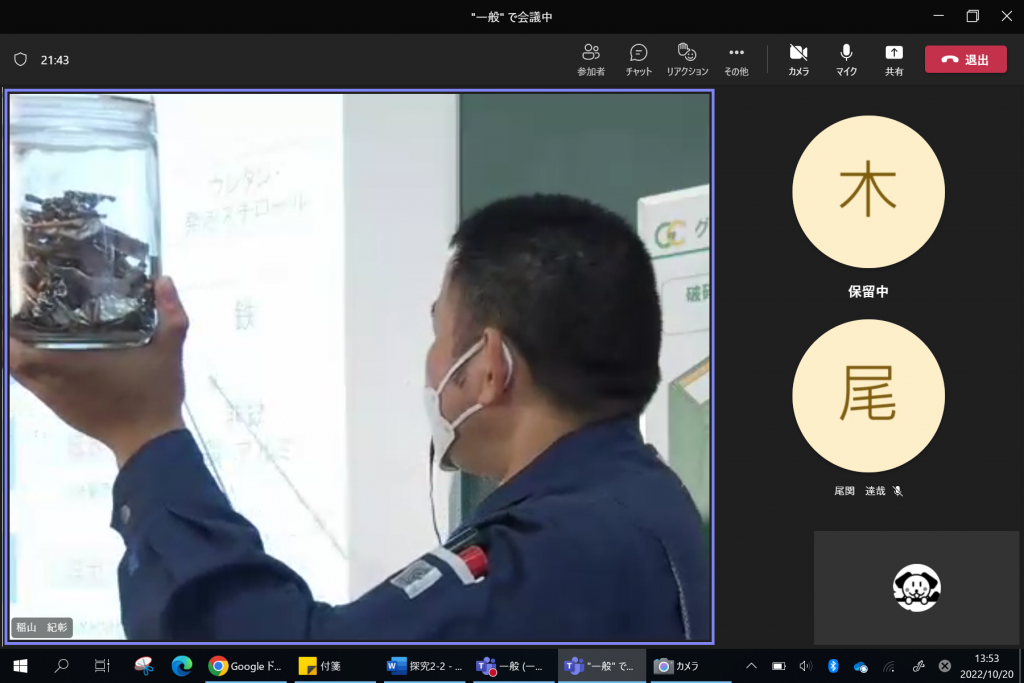
Task: Open the Windows Start menu
Action: pyautogui.click(x=19, y=666)
